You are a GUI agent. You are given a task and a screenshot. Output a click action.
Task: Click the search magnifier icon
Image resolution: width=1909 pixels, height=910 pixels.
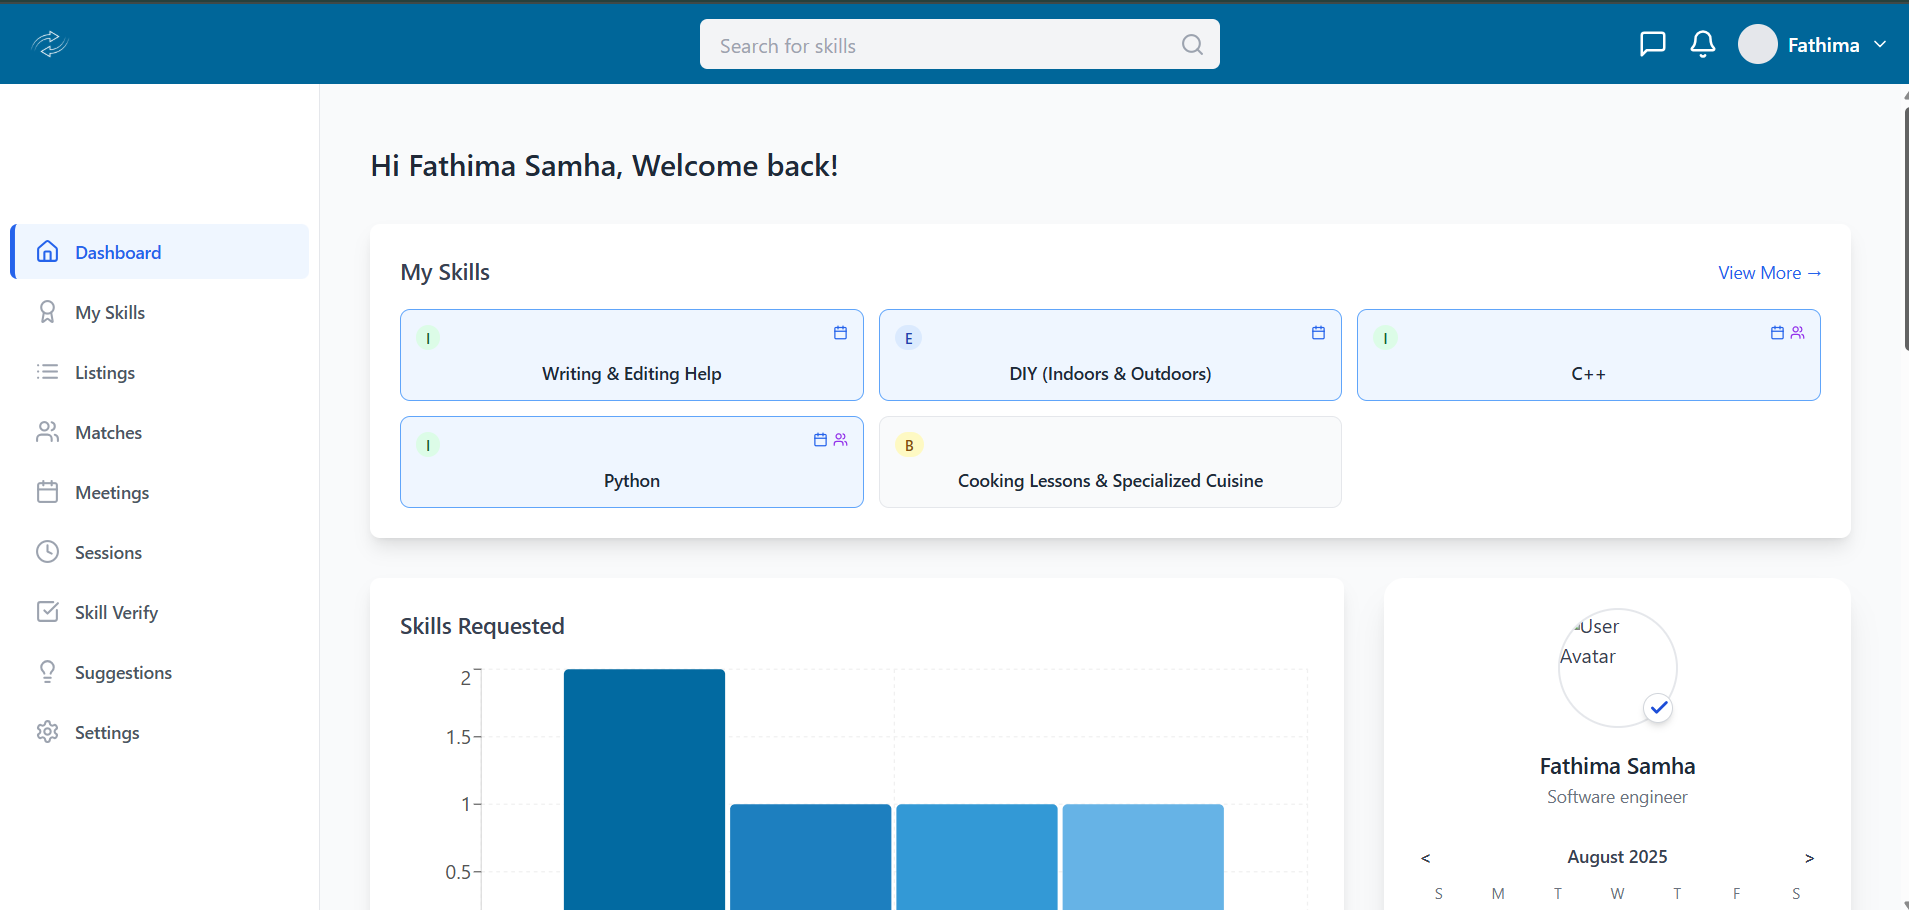(x=1191, y=44)
